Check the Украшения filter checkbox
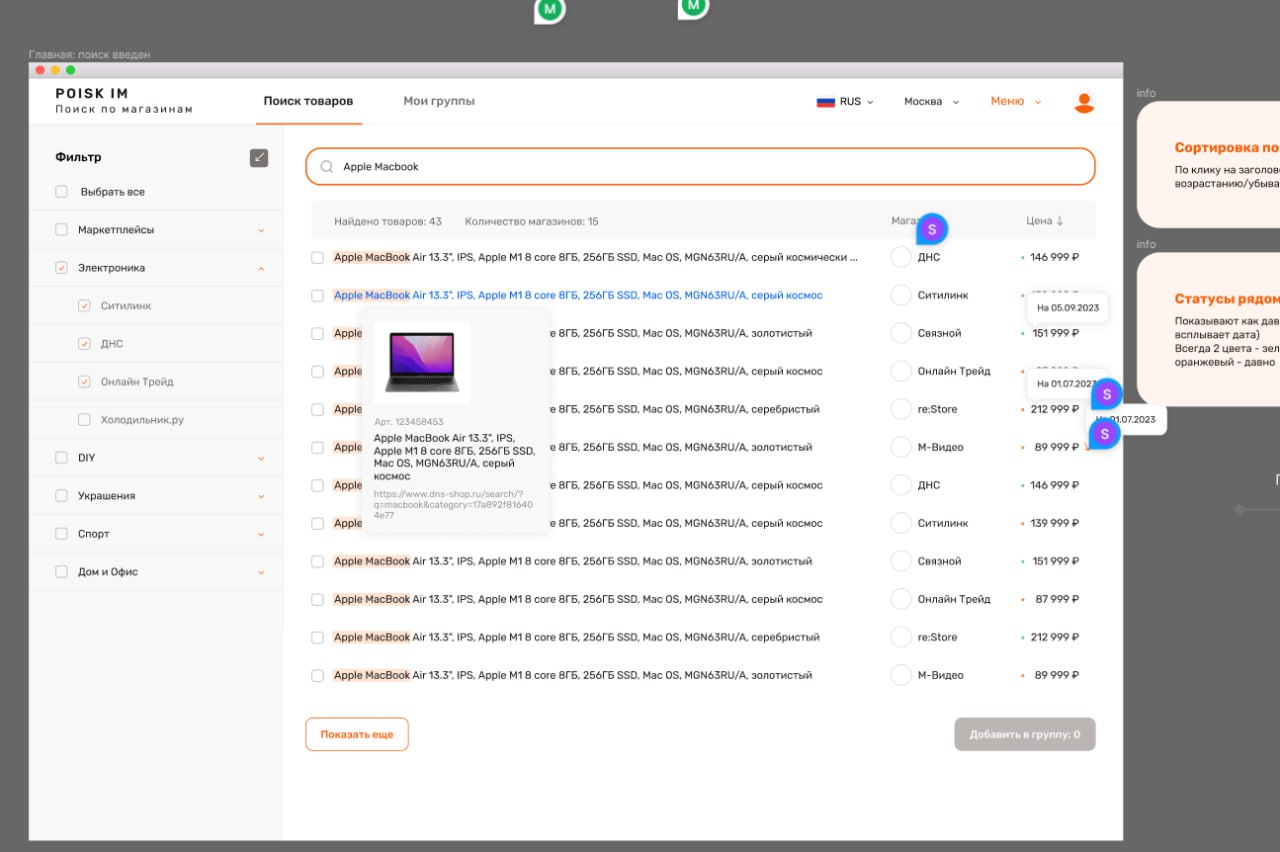 click(x=61, y=496)
